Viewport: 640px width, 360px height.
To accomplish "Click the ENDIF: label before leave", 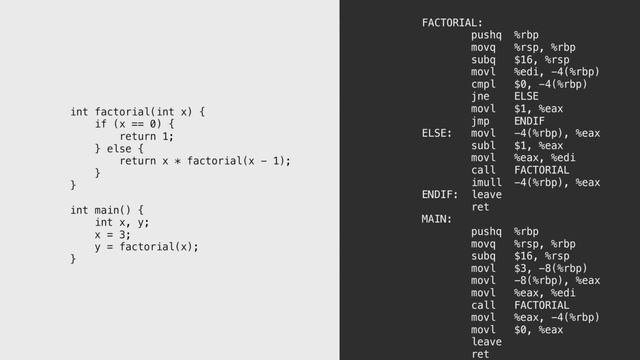I will [x=440, y=195].
